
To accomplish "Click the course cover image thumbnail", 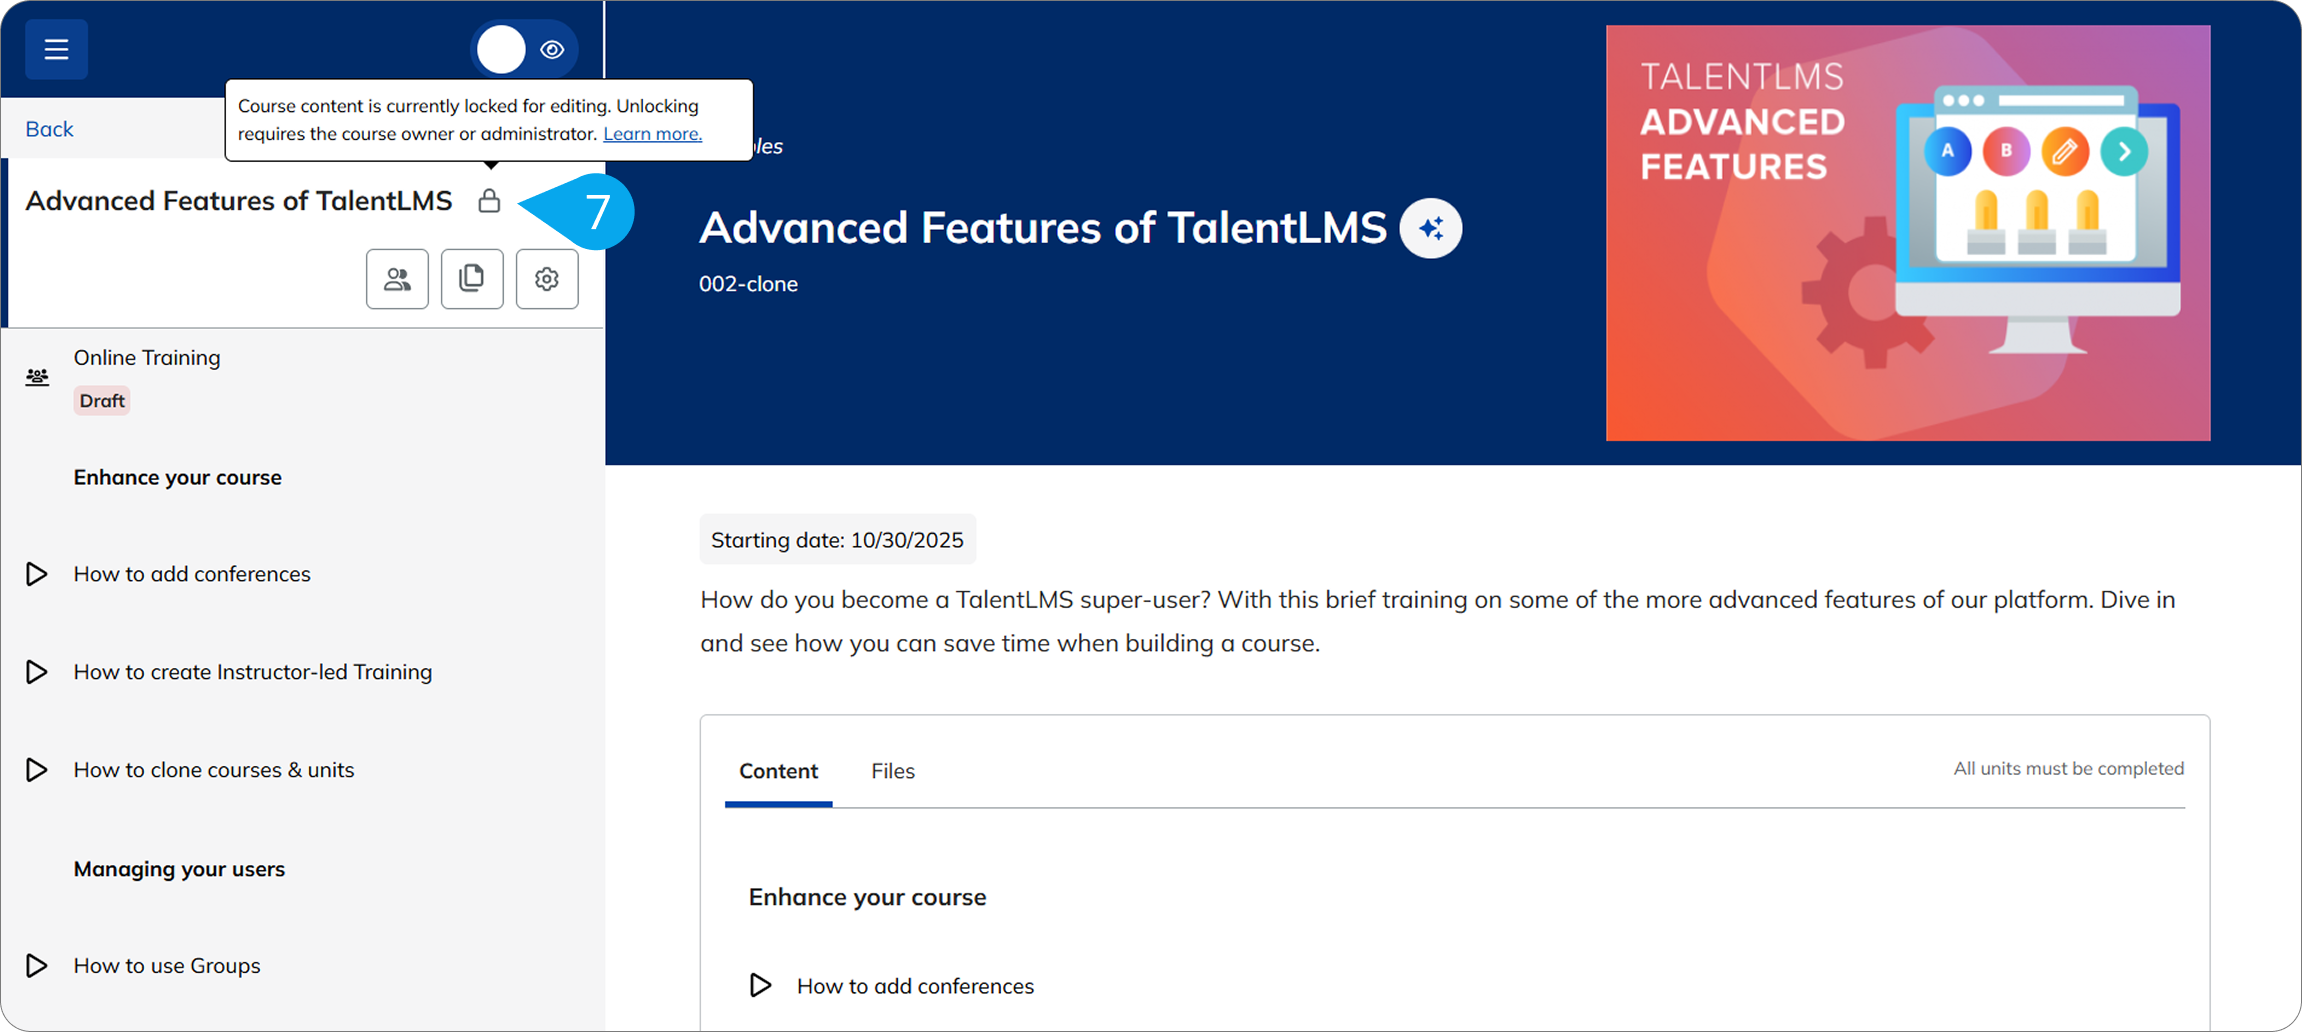I will (1907, 233).
